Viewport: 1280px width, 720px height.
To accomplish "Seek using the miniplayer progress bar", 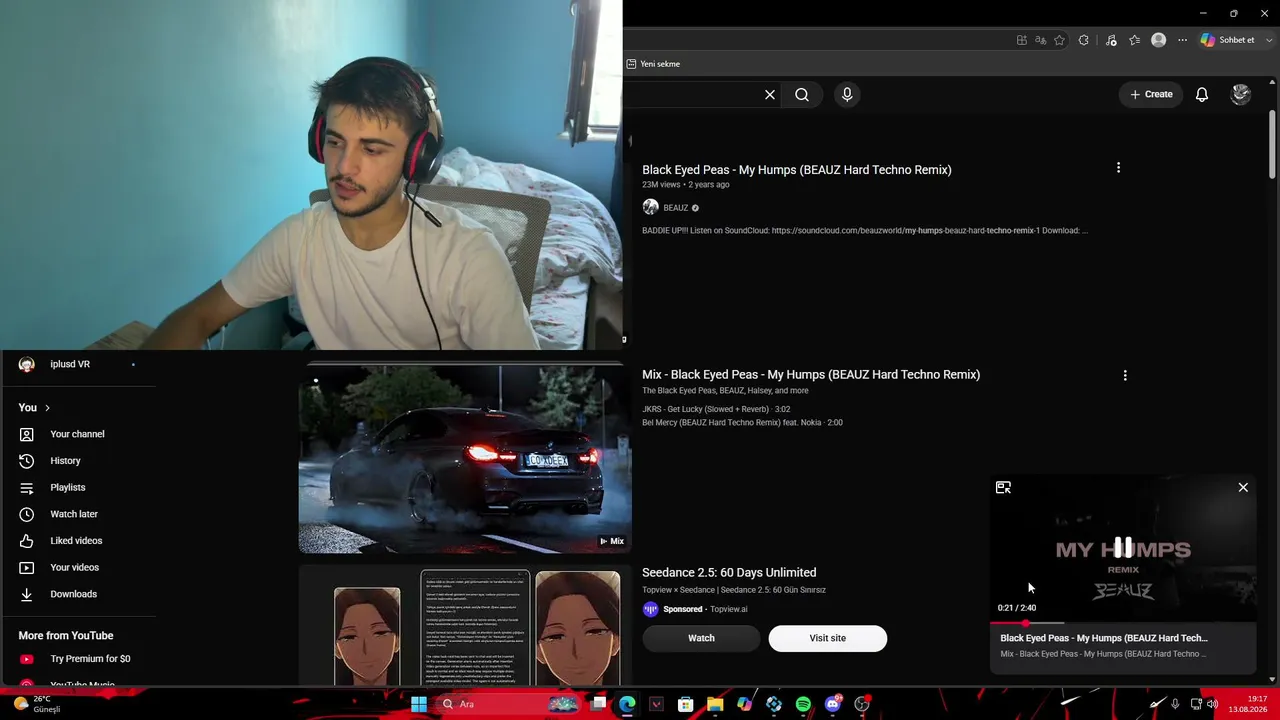I will tap(1123, 623).
